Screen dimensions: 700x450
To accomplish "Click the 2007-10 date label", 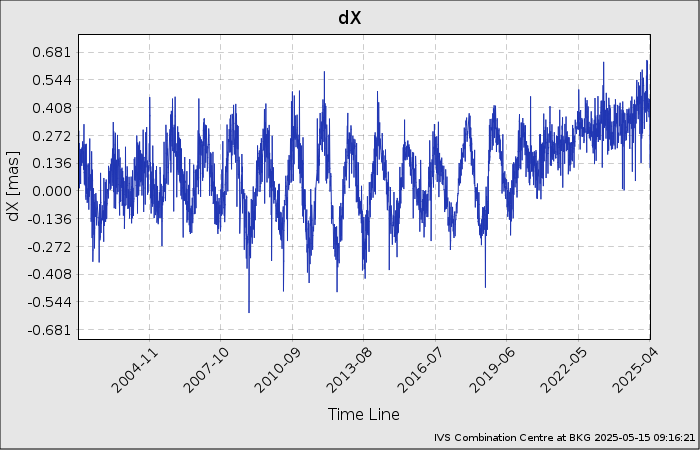I will pyautogui.click(x=205, y=370).
